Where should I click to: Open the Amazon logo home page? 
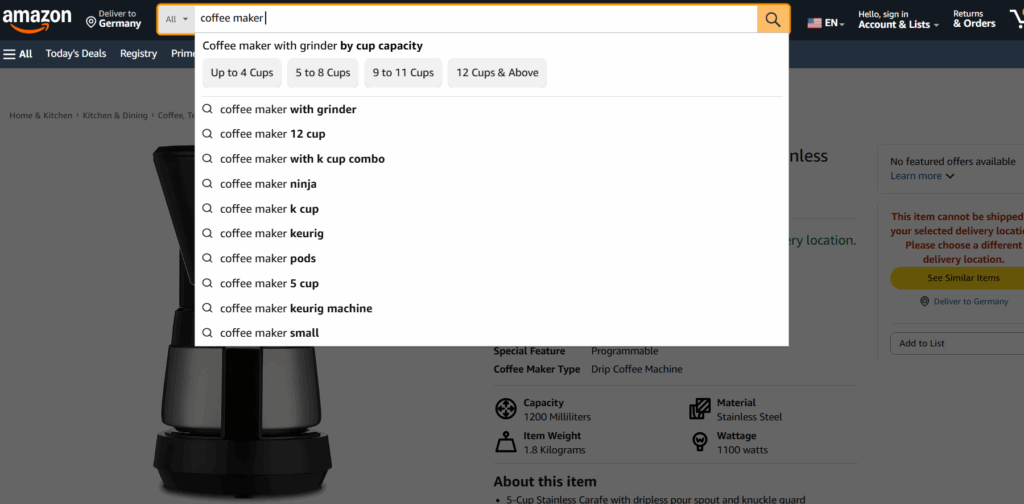(37, 19)
